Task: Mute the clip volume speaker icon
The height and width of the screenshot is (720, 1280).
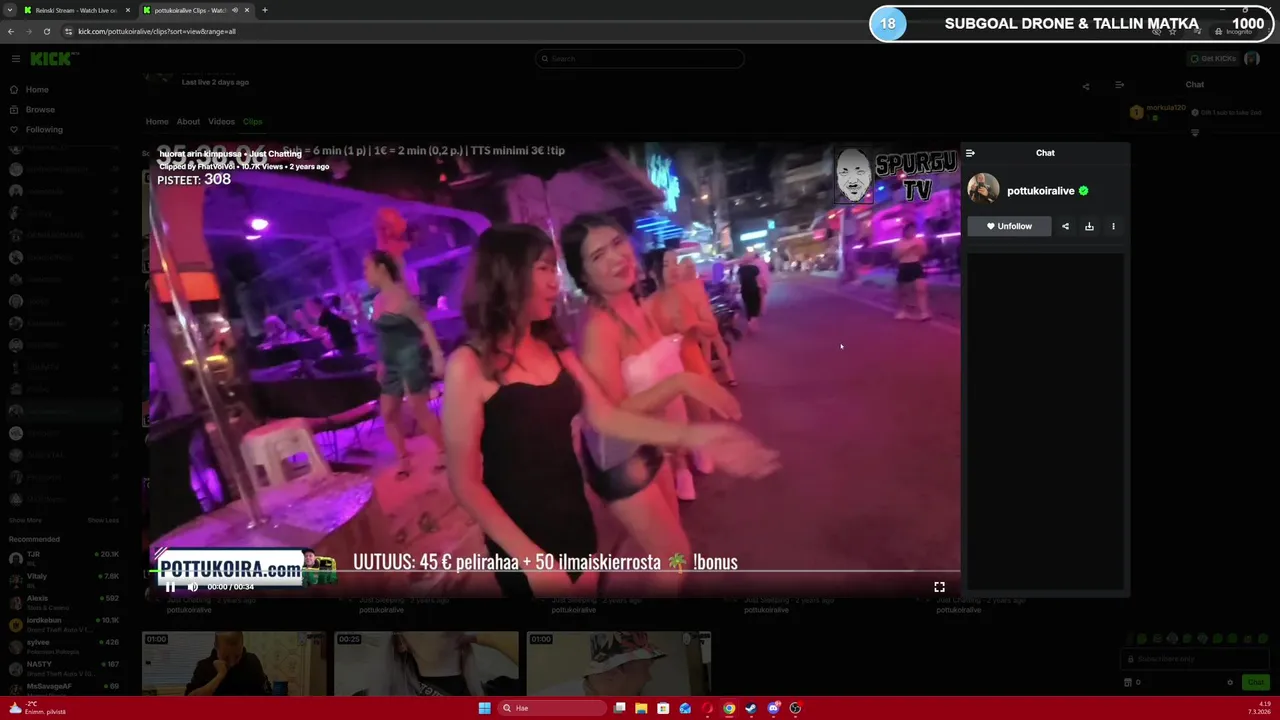Action: (x=193, y=587)
